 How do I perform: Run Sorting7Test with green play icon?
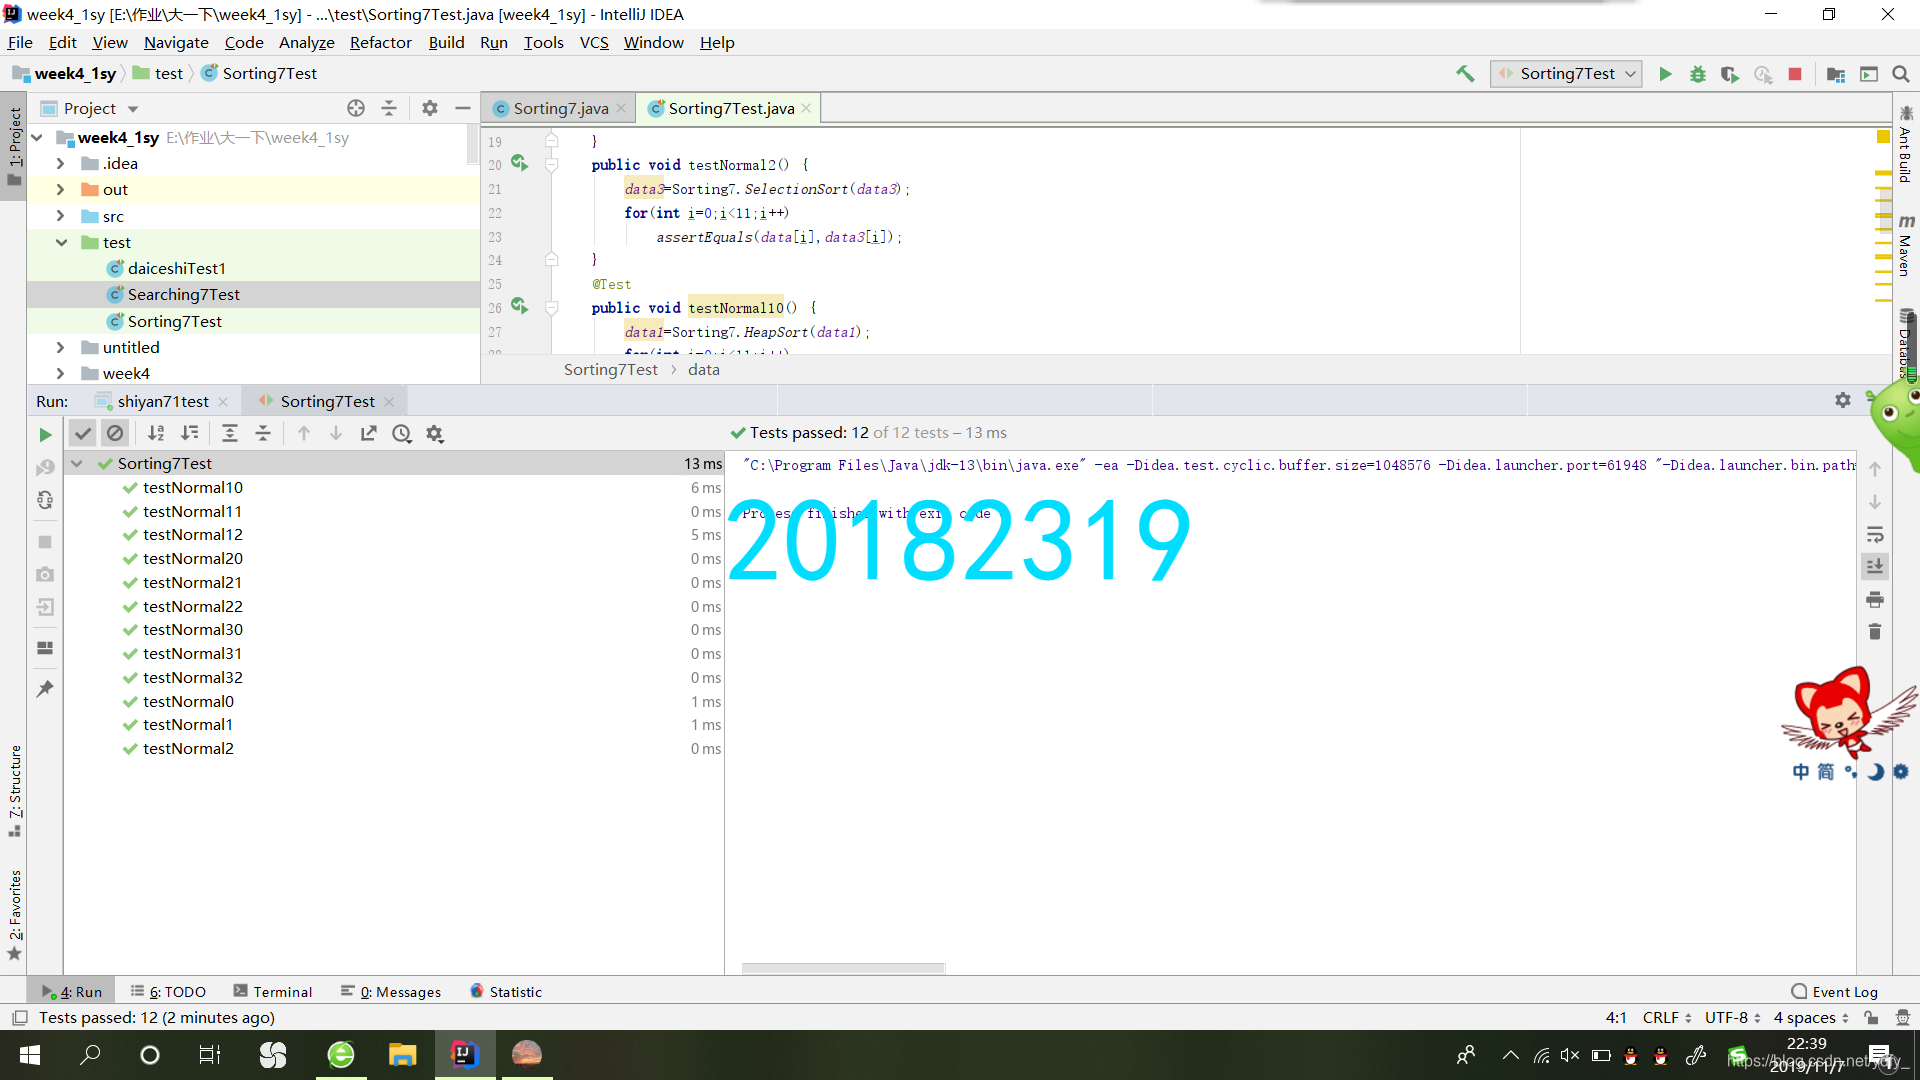point(1665,74)
